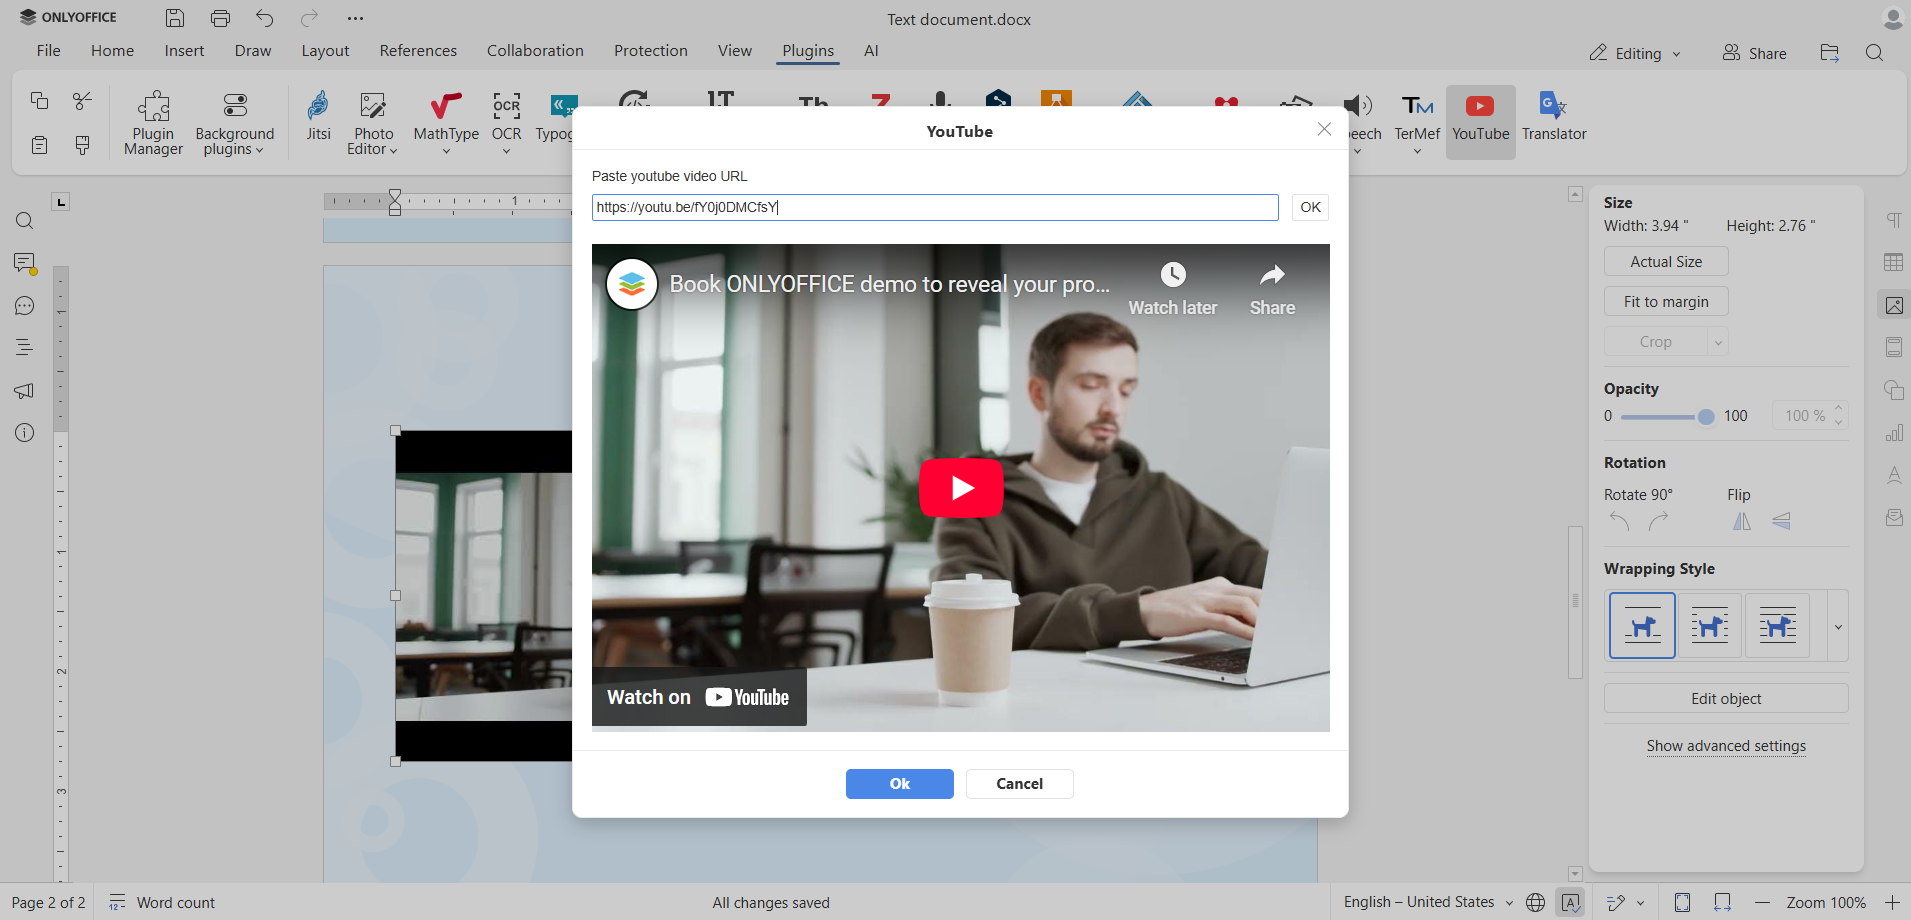The height and width of the screenshot is (920, 1911).
Task: Expand the Crop options arrow
Action: [x=1718, y=342]
